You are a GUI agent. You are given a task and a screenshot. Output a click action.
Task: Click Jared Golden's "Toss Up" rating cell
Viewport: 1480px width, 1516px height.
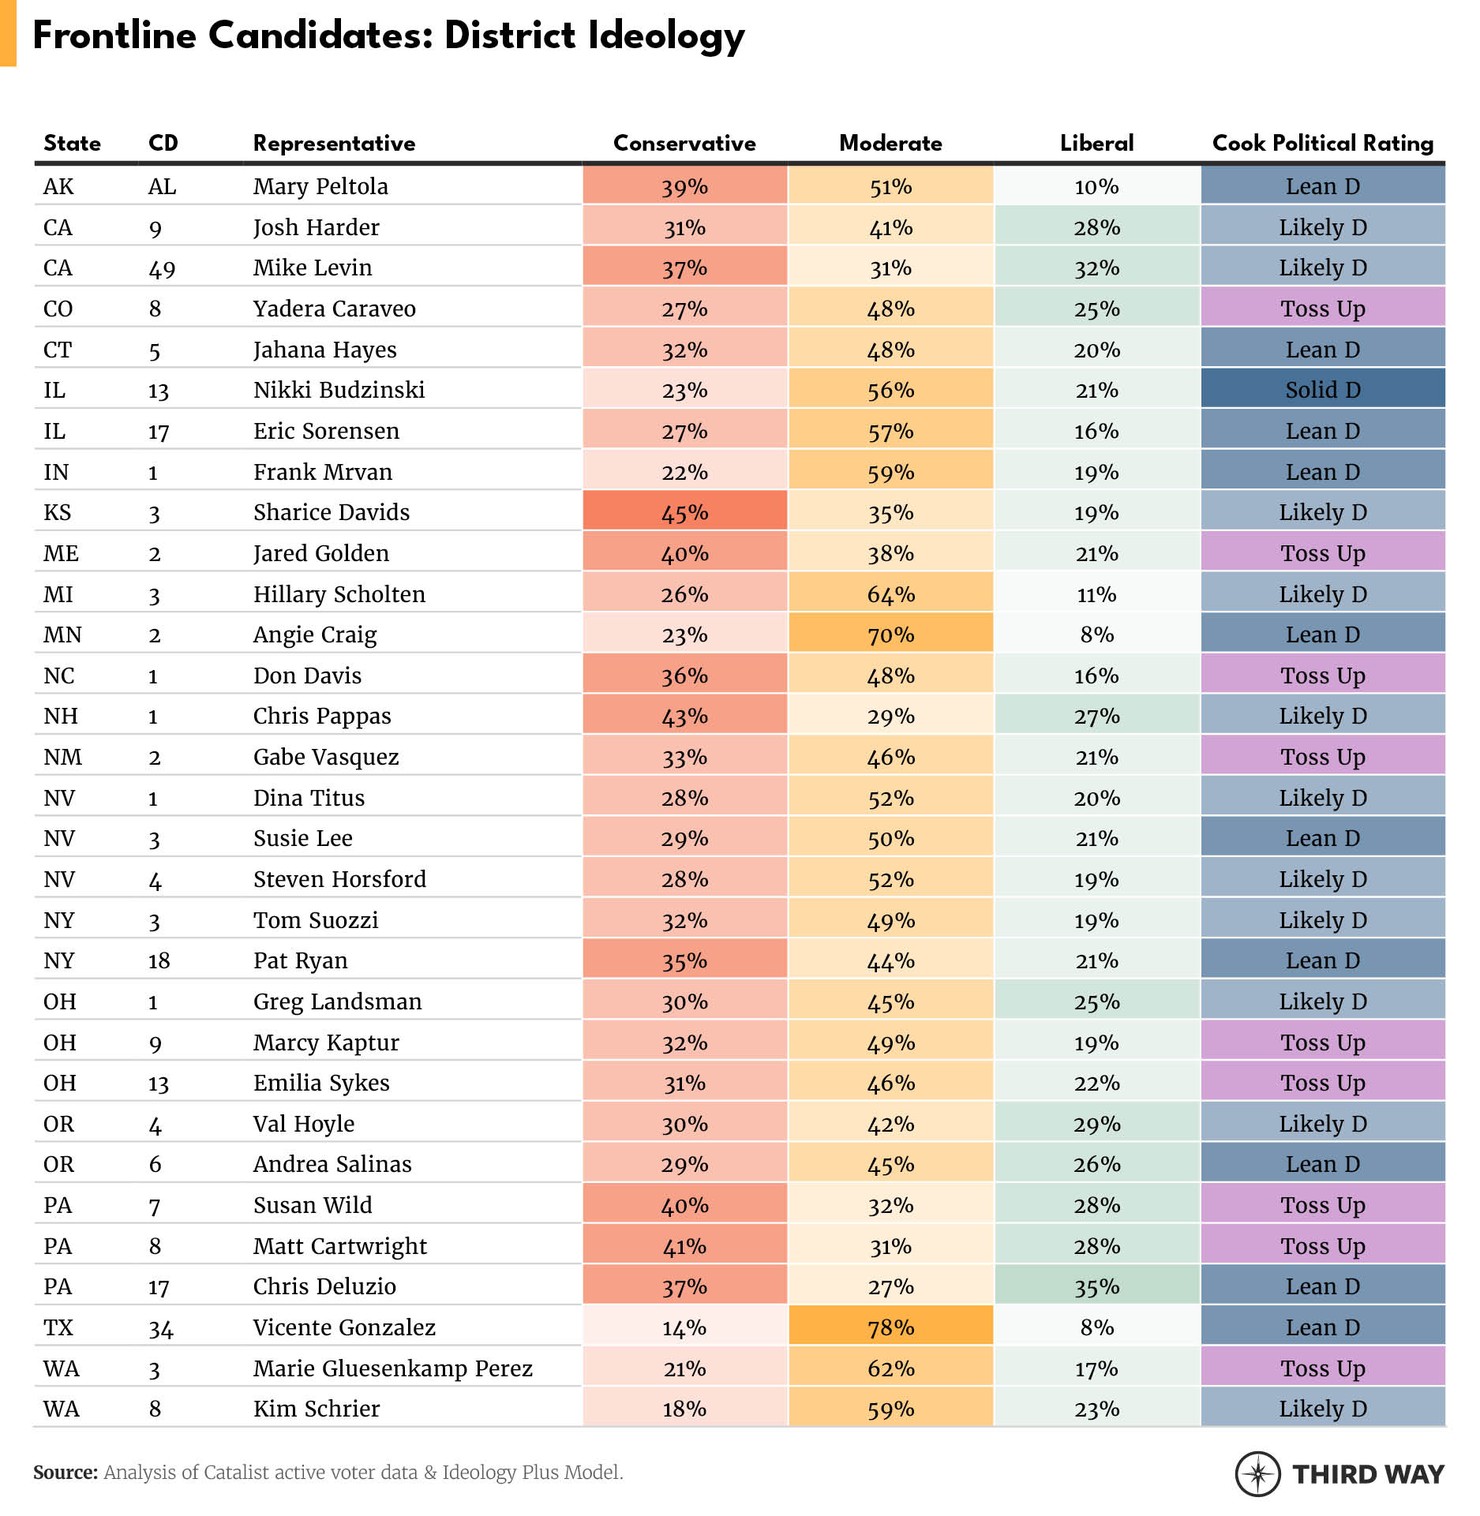pos(1322,553)
